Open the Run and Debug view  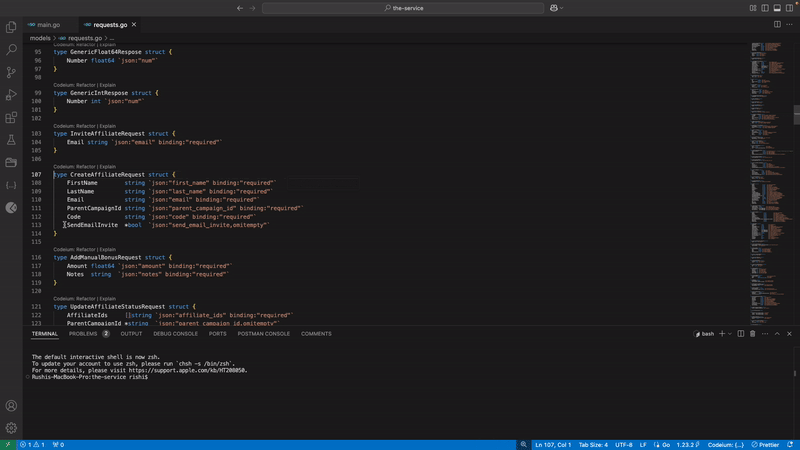(x=11, y=95)
